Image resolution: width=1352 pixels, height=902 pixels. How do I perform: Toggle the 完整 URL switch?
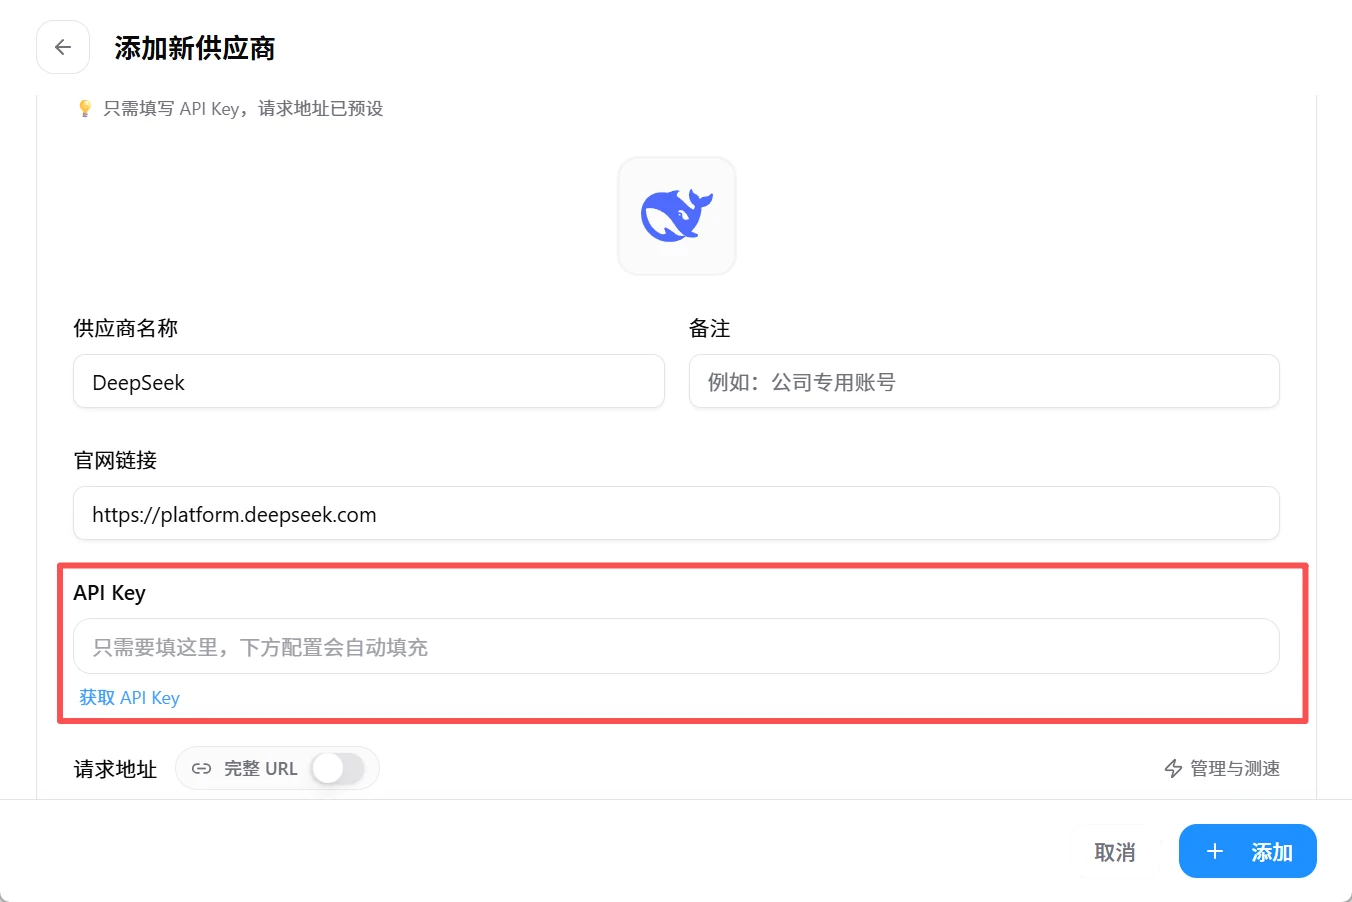coord(337,769)
